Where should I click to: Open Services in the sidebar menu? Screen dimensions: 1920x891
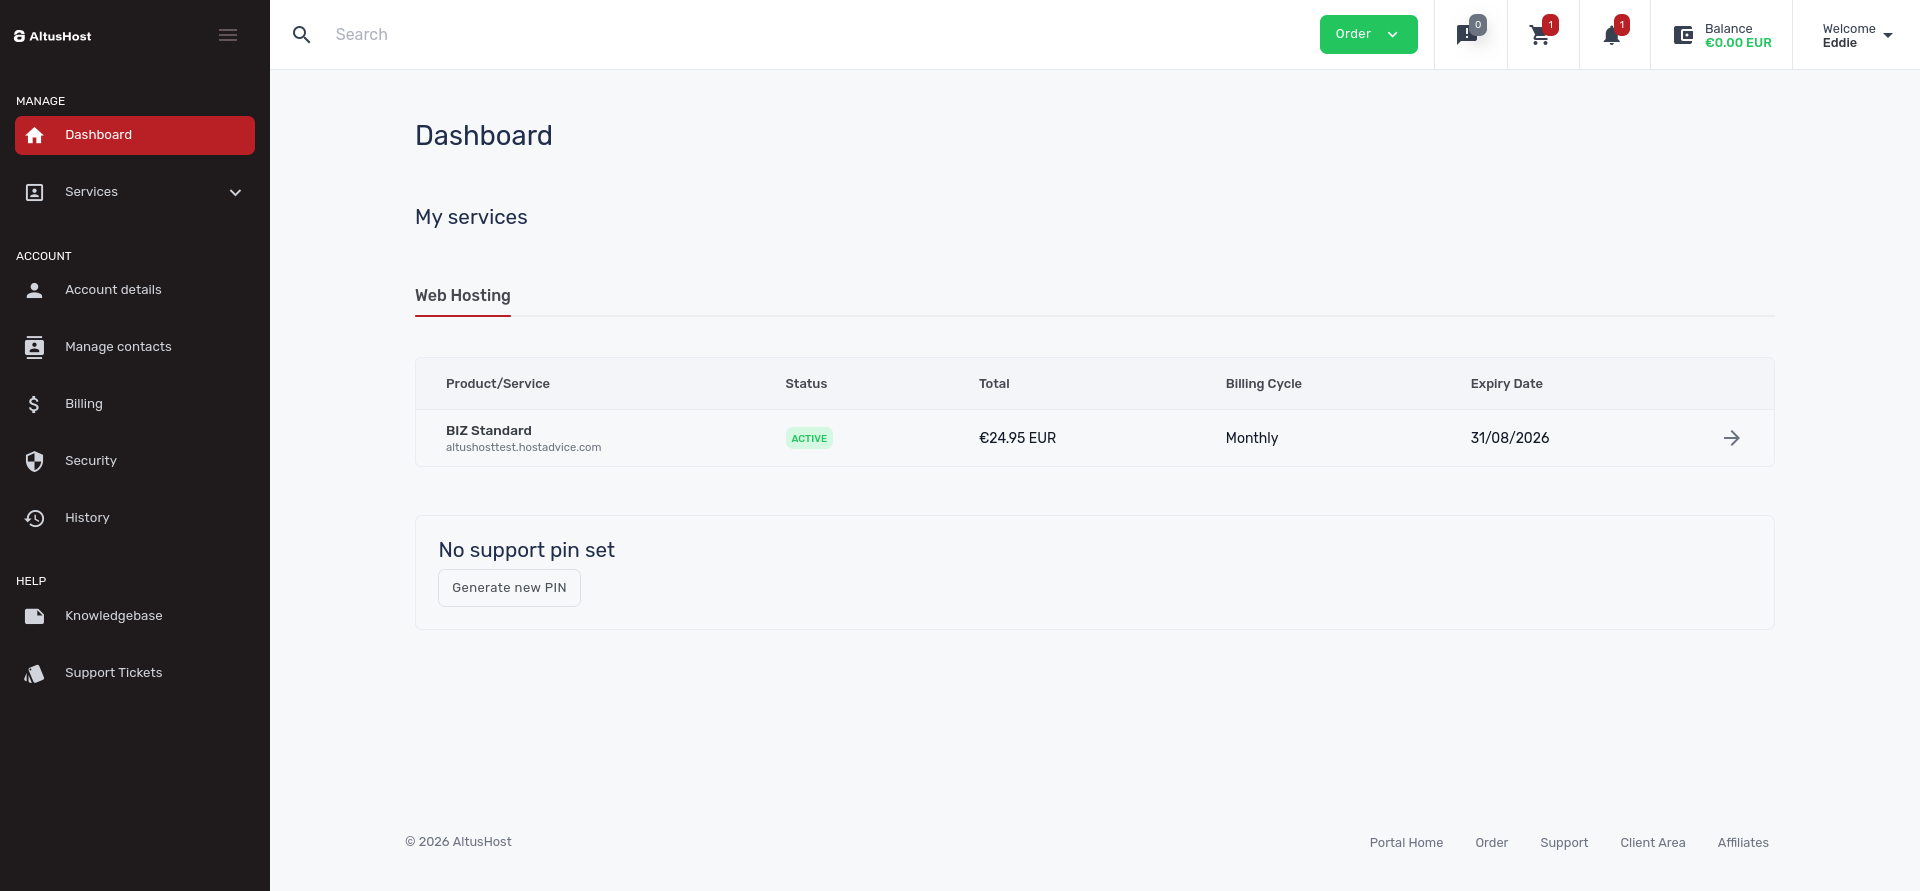click(x=135, y=192)
